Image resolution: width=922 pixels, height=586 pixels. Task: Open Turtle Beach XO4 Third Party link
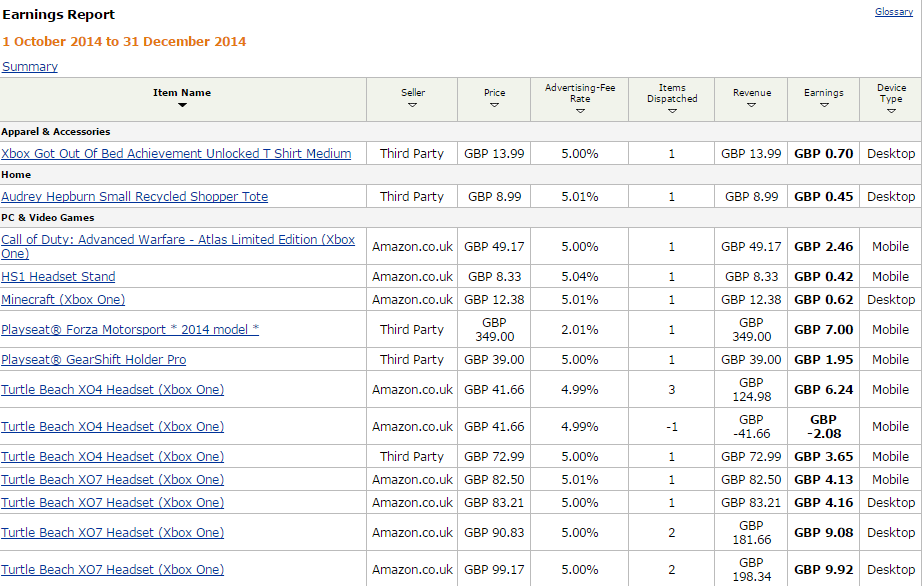coord(112,456)
